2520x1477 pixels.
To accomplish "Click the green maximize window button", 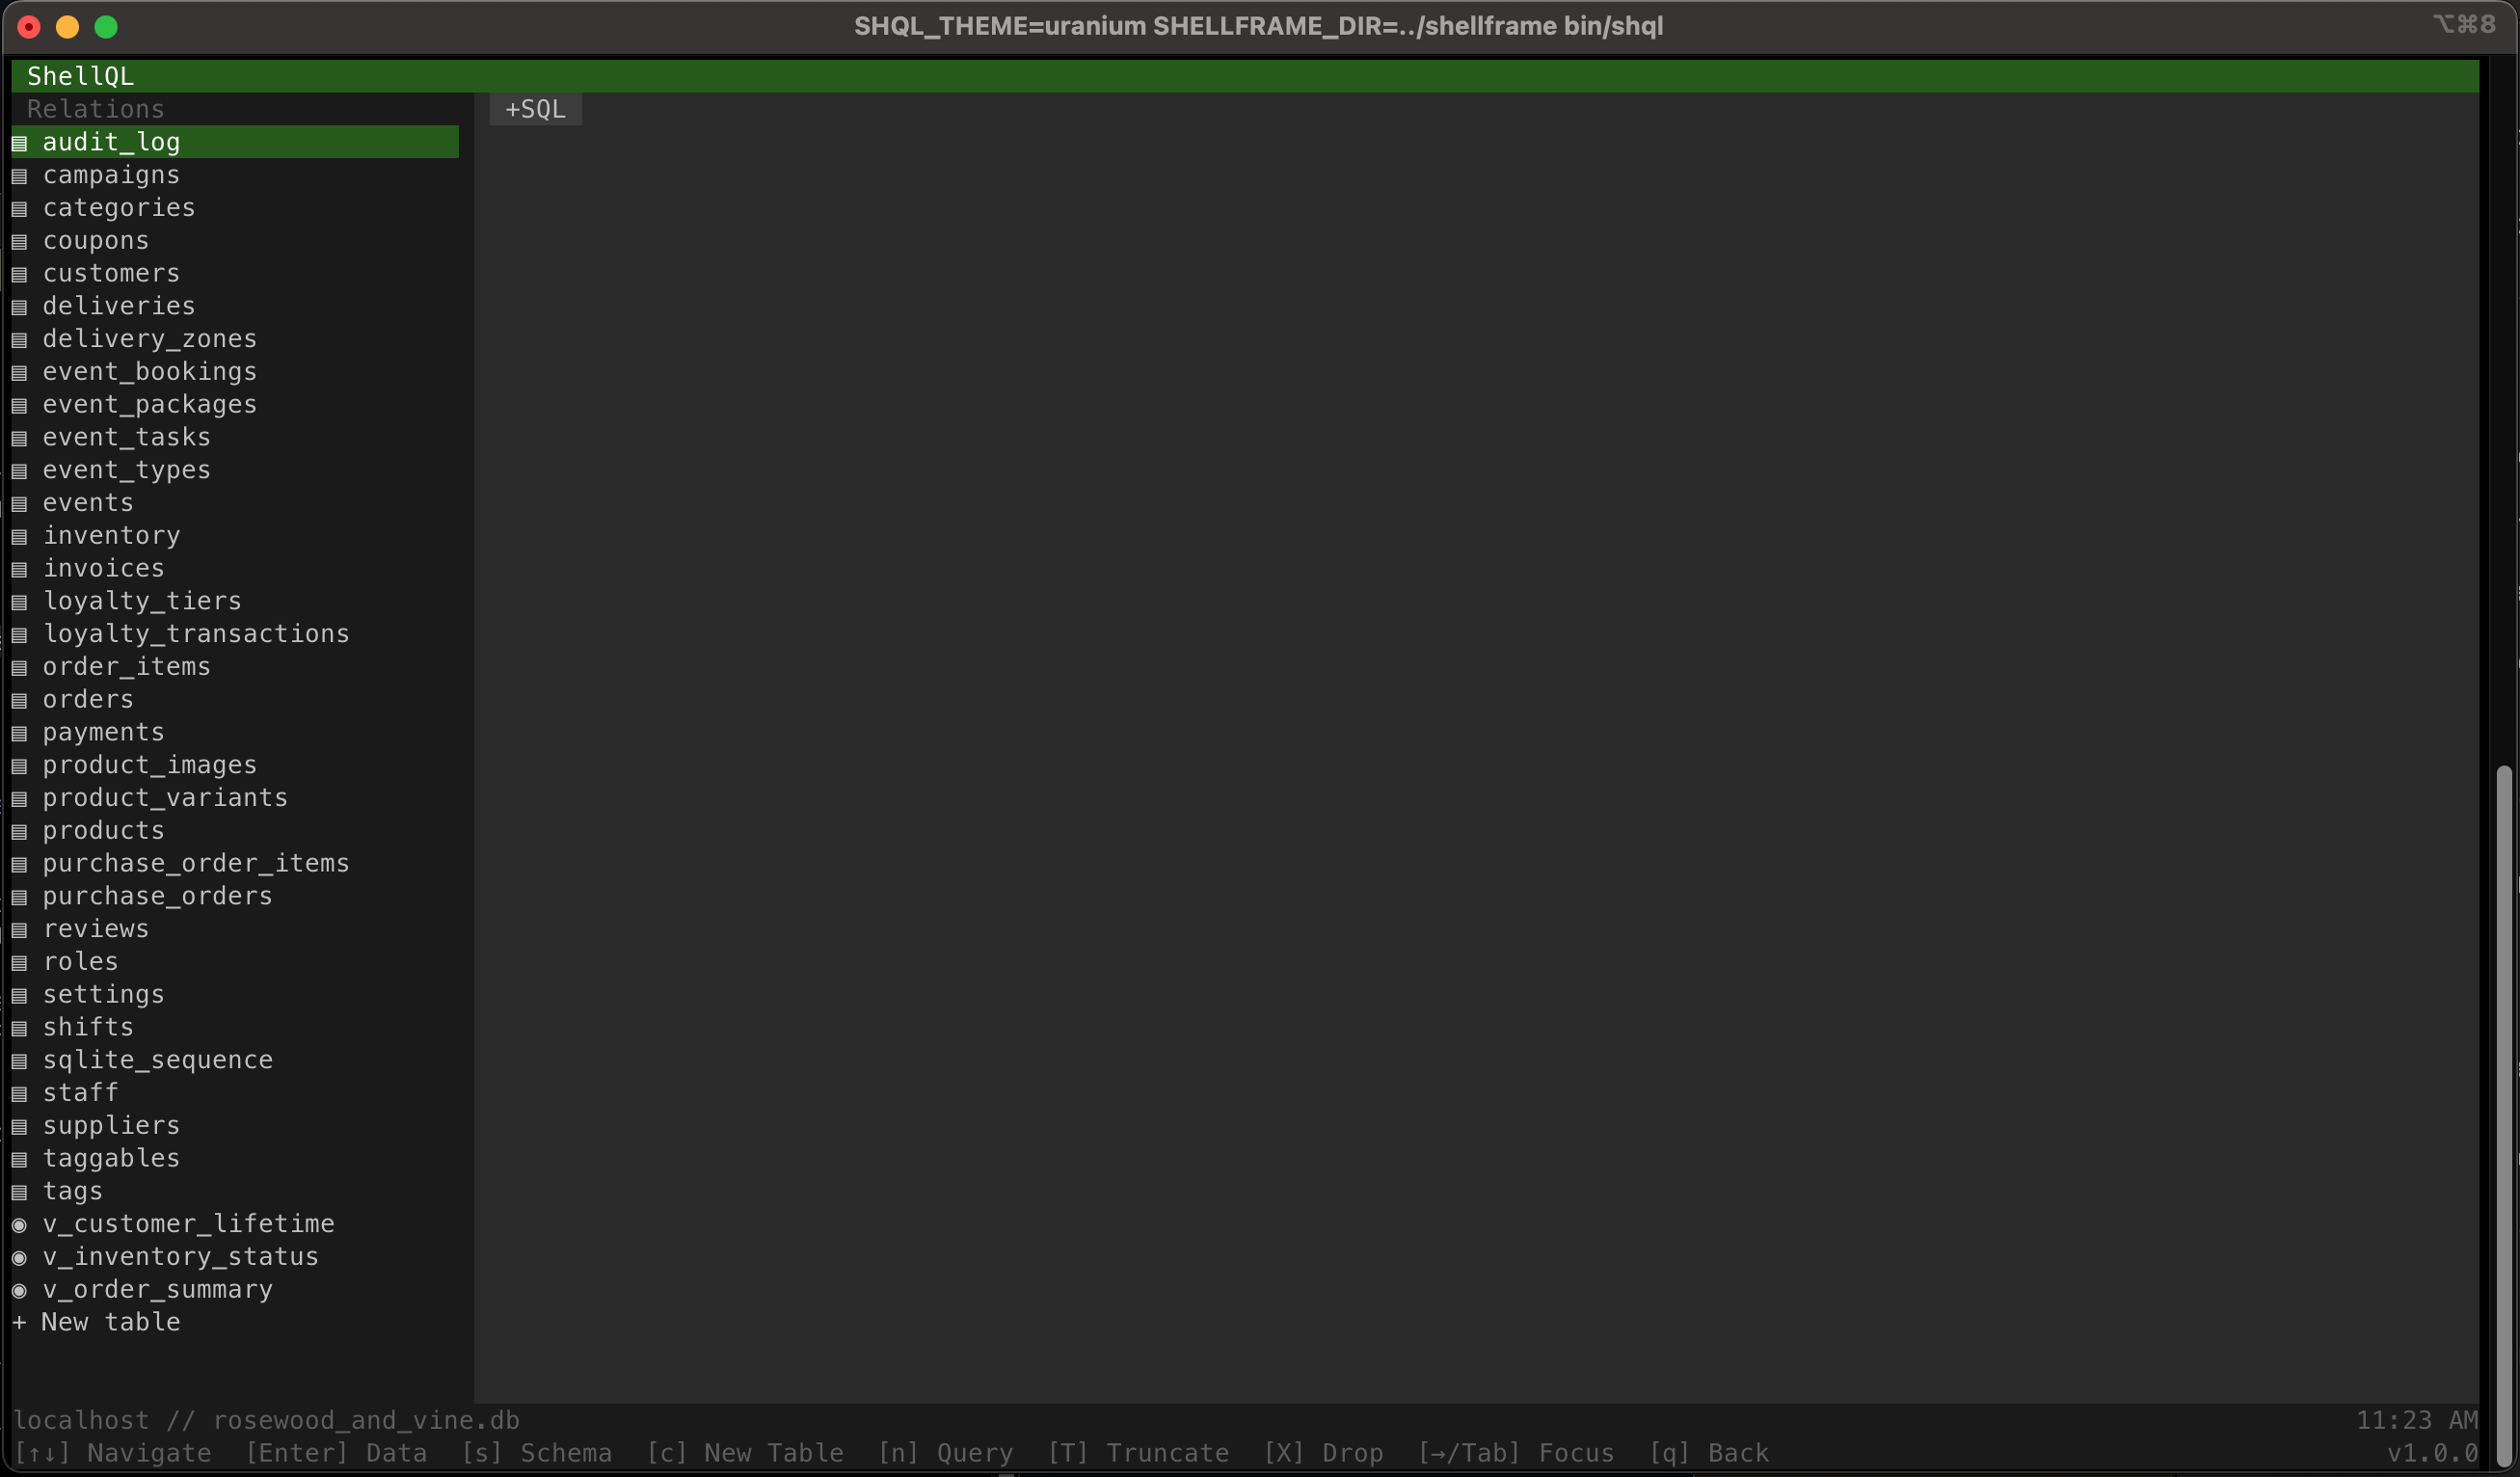I will tap(106, 27).
